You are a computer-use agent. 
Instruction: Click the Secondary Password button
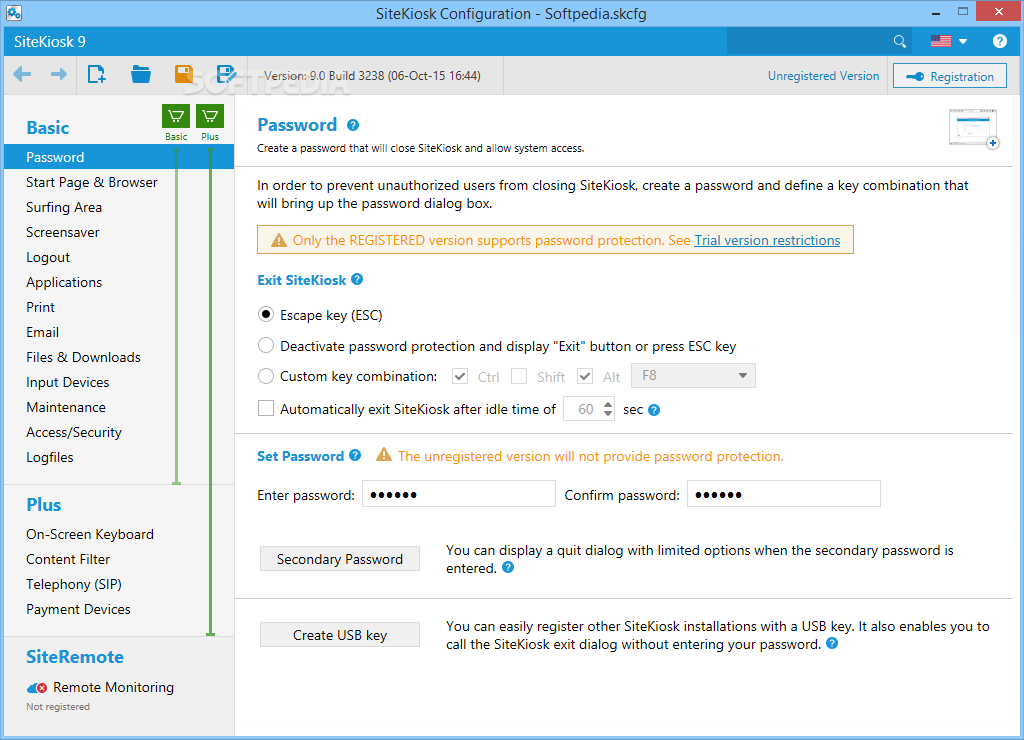pos(340,558)
